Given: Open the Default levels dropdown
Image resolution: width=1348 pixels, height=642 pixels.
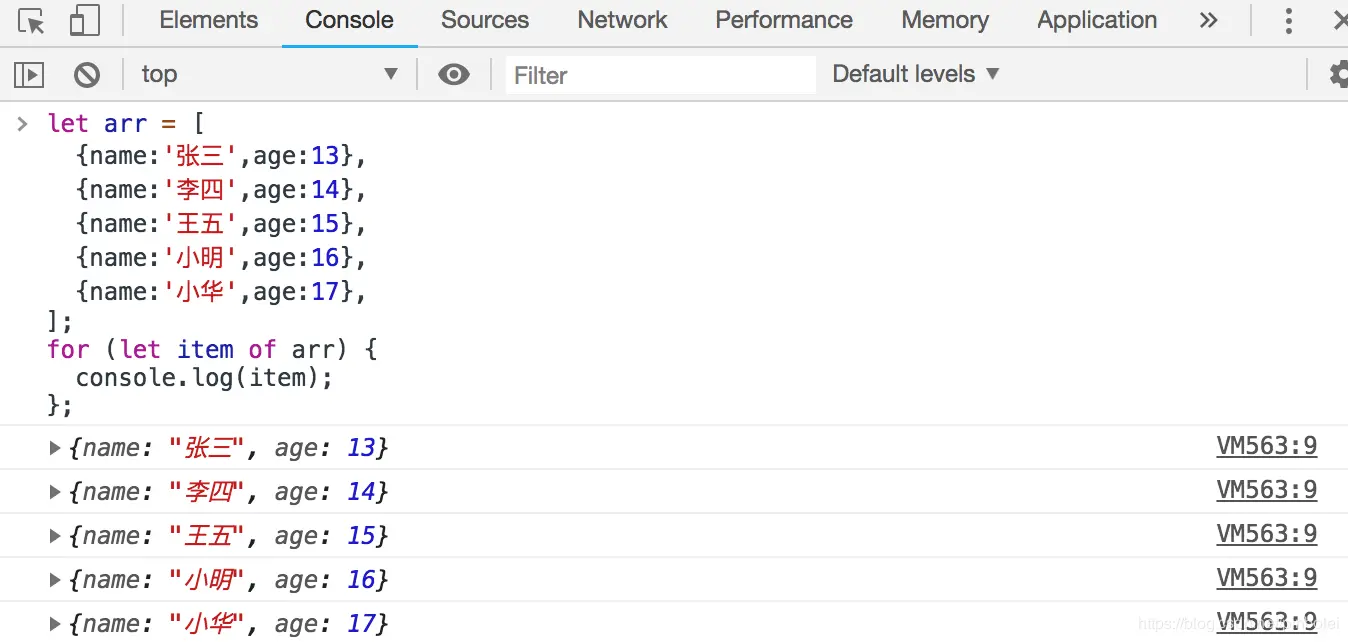Looking at the screenshot, I should coord(915,74).
